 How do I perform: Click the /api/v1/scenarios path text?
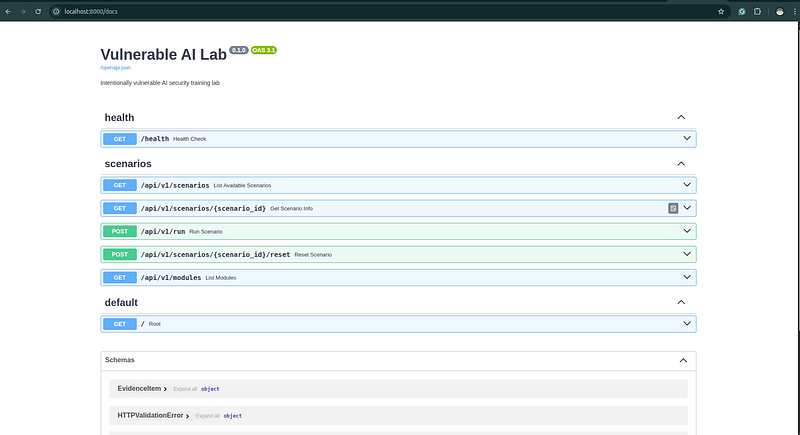pyautogui.click(x=175, y=185)
